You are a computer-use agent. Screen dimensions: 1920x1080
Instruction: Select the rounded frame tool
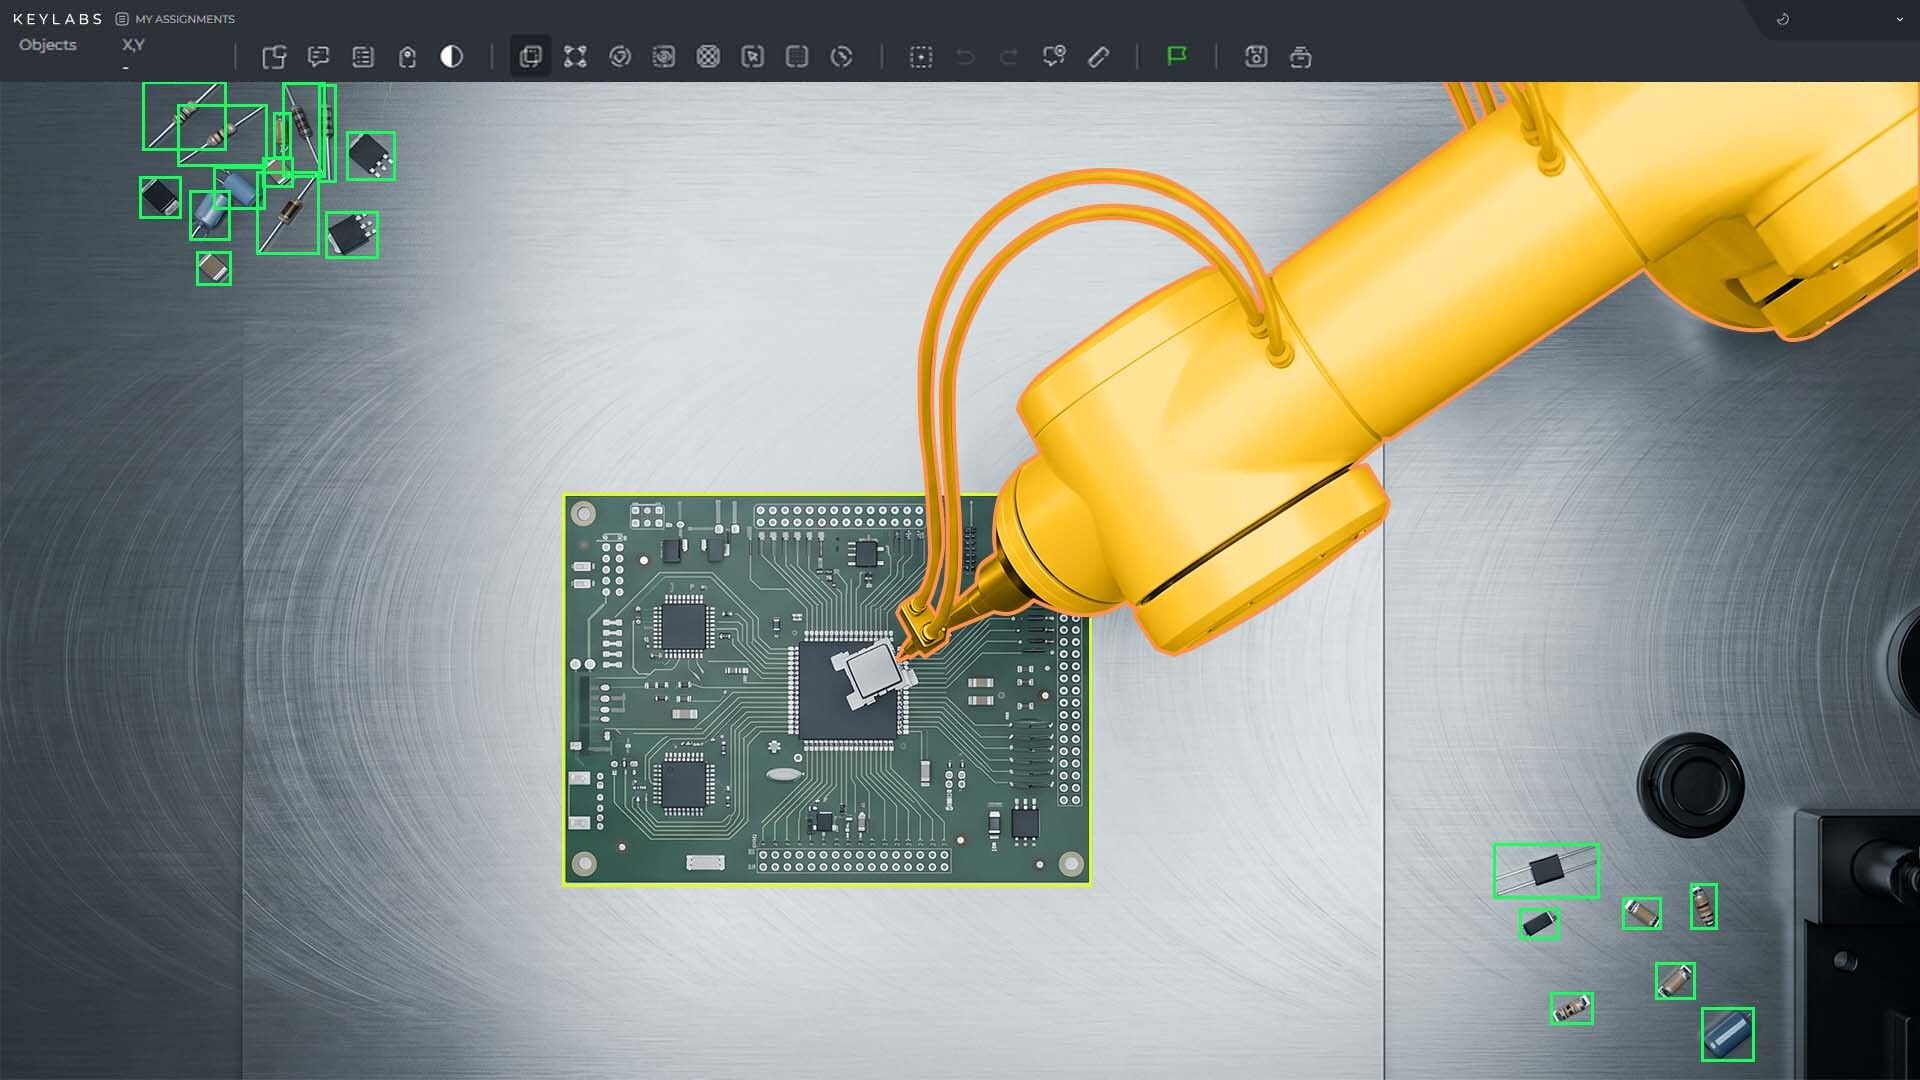click(x=797, y=57)
